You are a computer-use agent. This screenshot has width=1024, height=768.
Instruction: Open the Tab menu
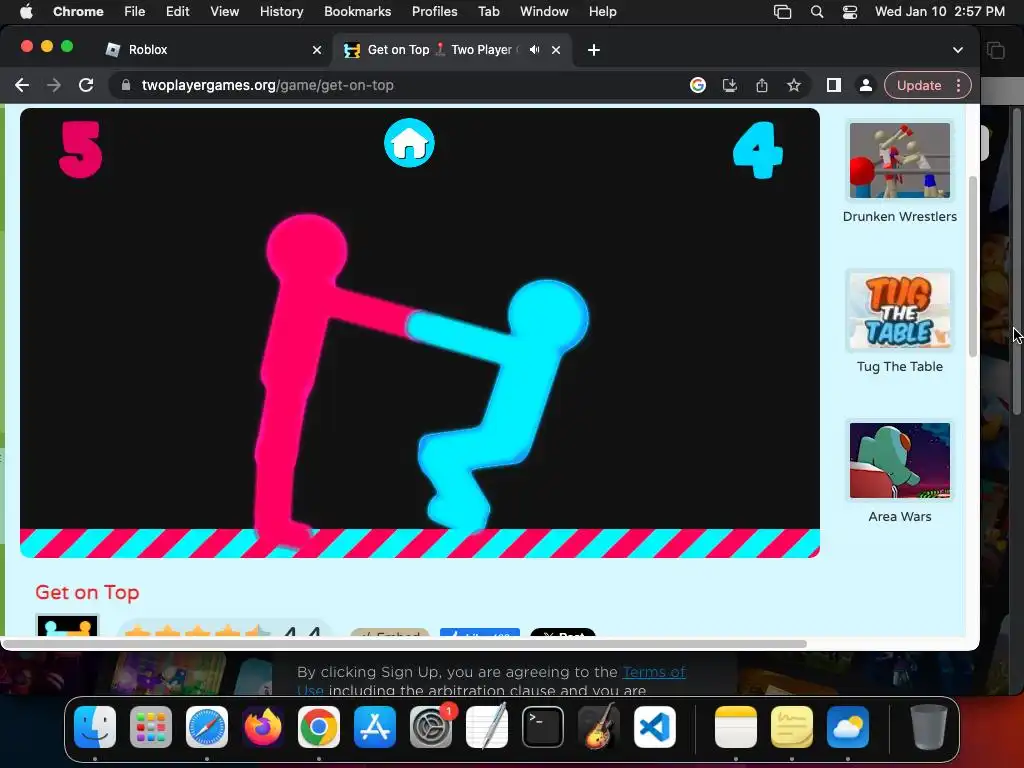pos(488,12)
